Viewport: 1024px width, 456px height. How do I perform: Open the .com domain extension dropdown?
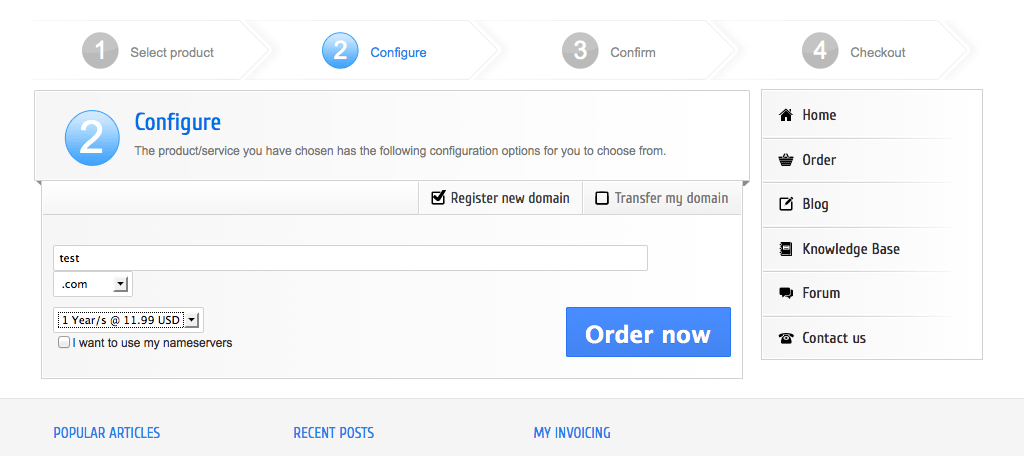93,284
